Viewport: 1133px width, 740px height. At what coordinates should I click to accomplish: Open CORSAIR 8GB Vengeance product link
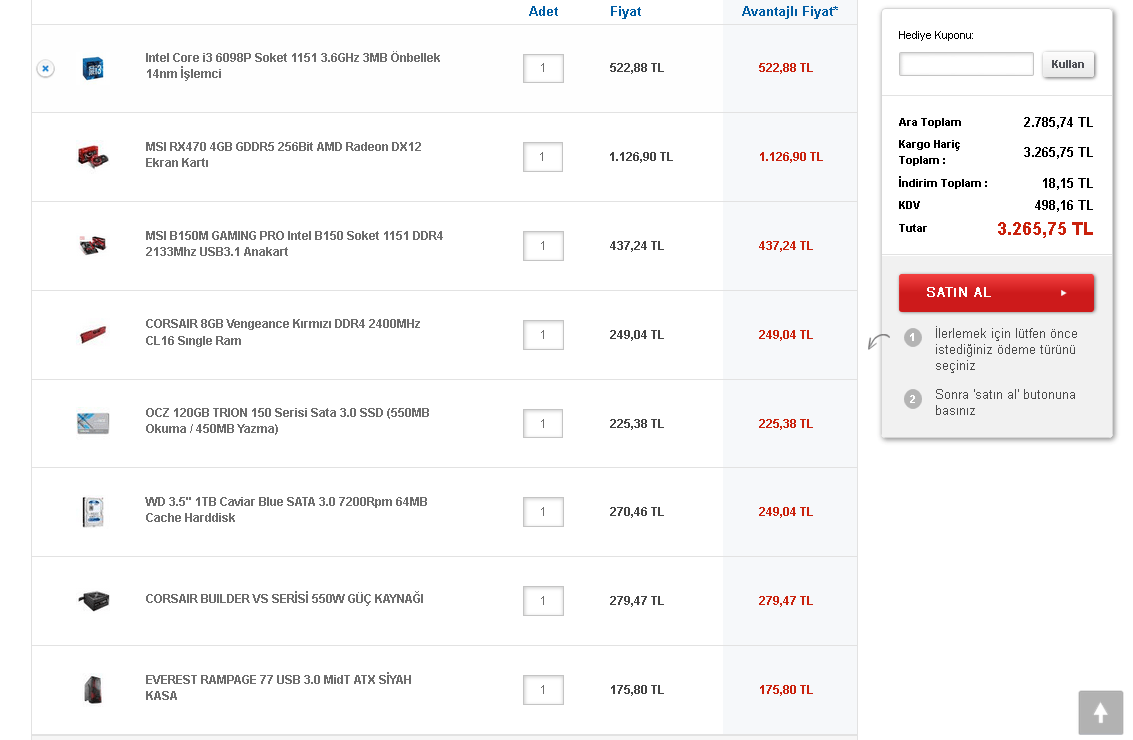[283, 332]
